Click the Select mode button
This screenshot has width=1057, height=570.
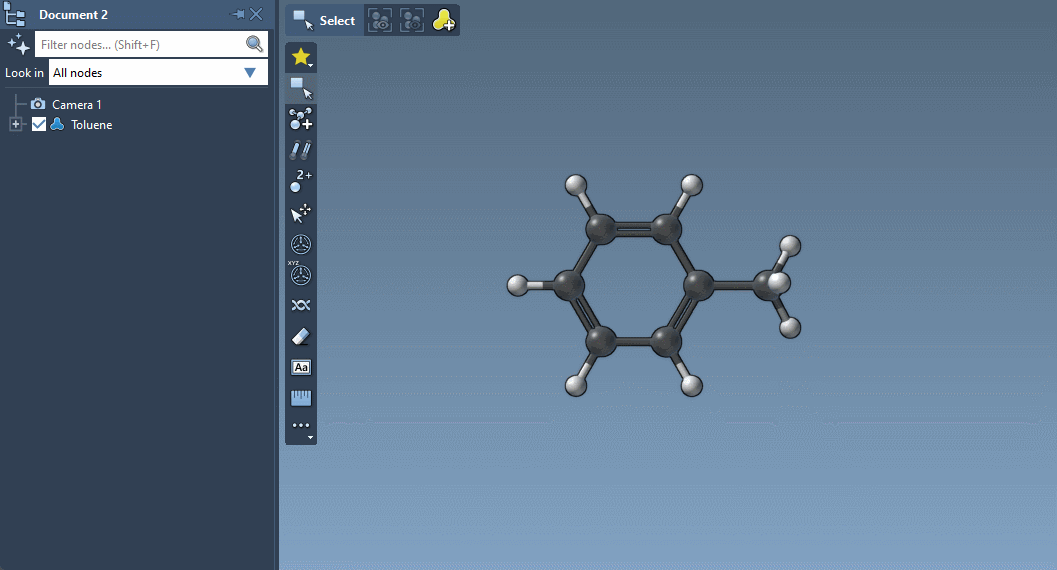(x=324, y=20)
